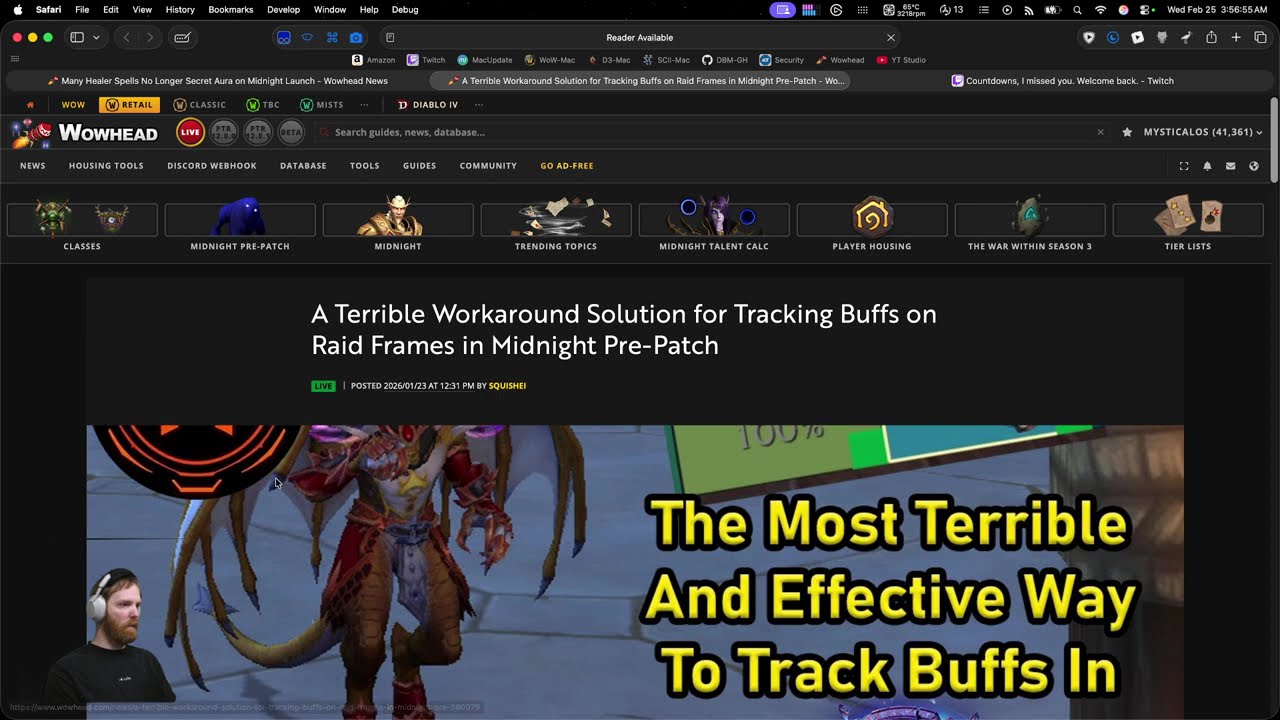The image size is (1280, 720).
Task: Open the History menu in menu bar
Action: (x=180, y=9)
